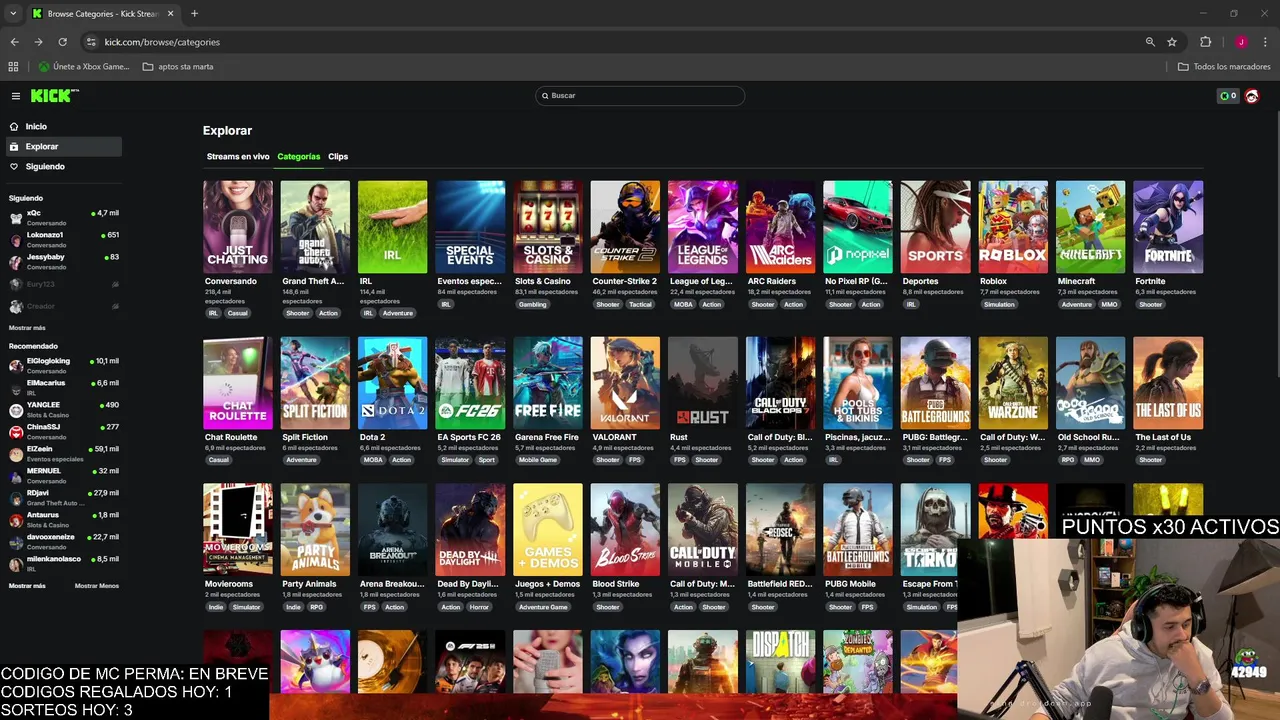This screenshot has height=720, width=1280.
Task: Close the Browse Categories tab
Action: (170, 14)
